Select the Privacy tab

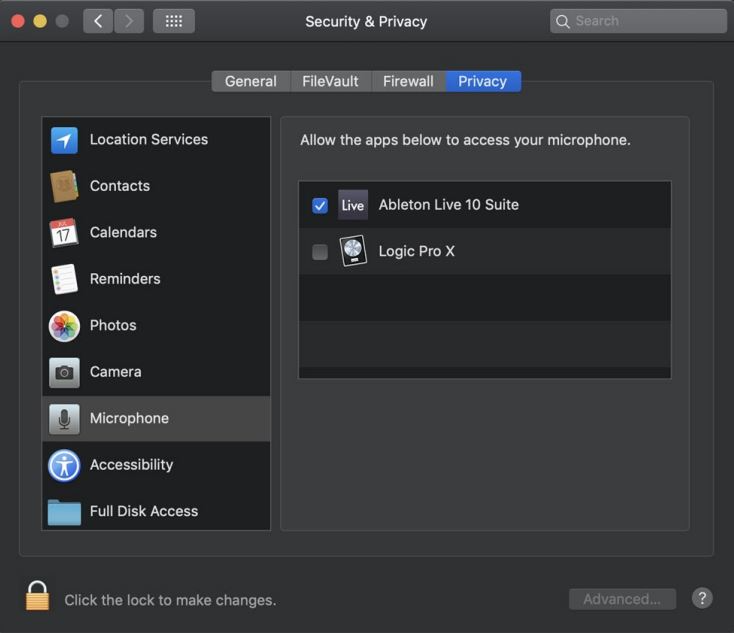coord(483,81)
